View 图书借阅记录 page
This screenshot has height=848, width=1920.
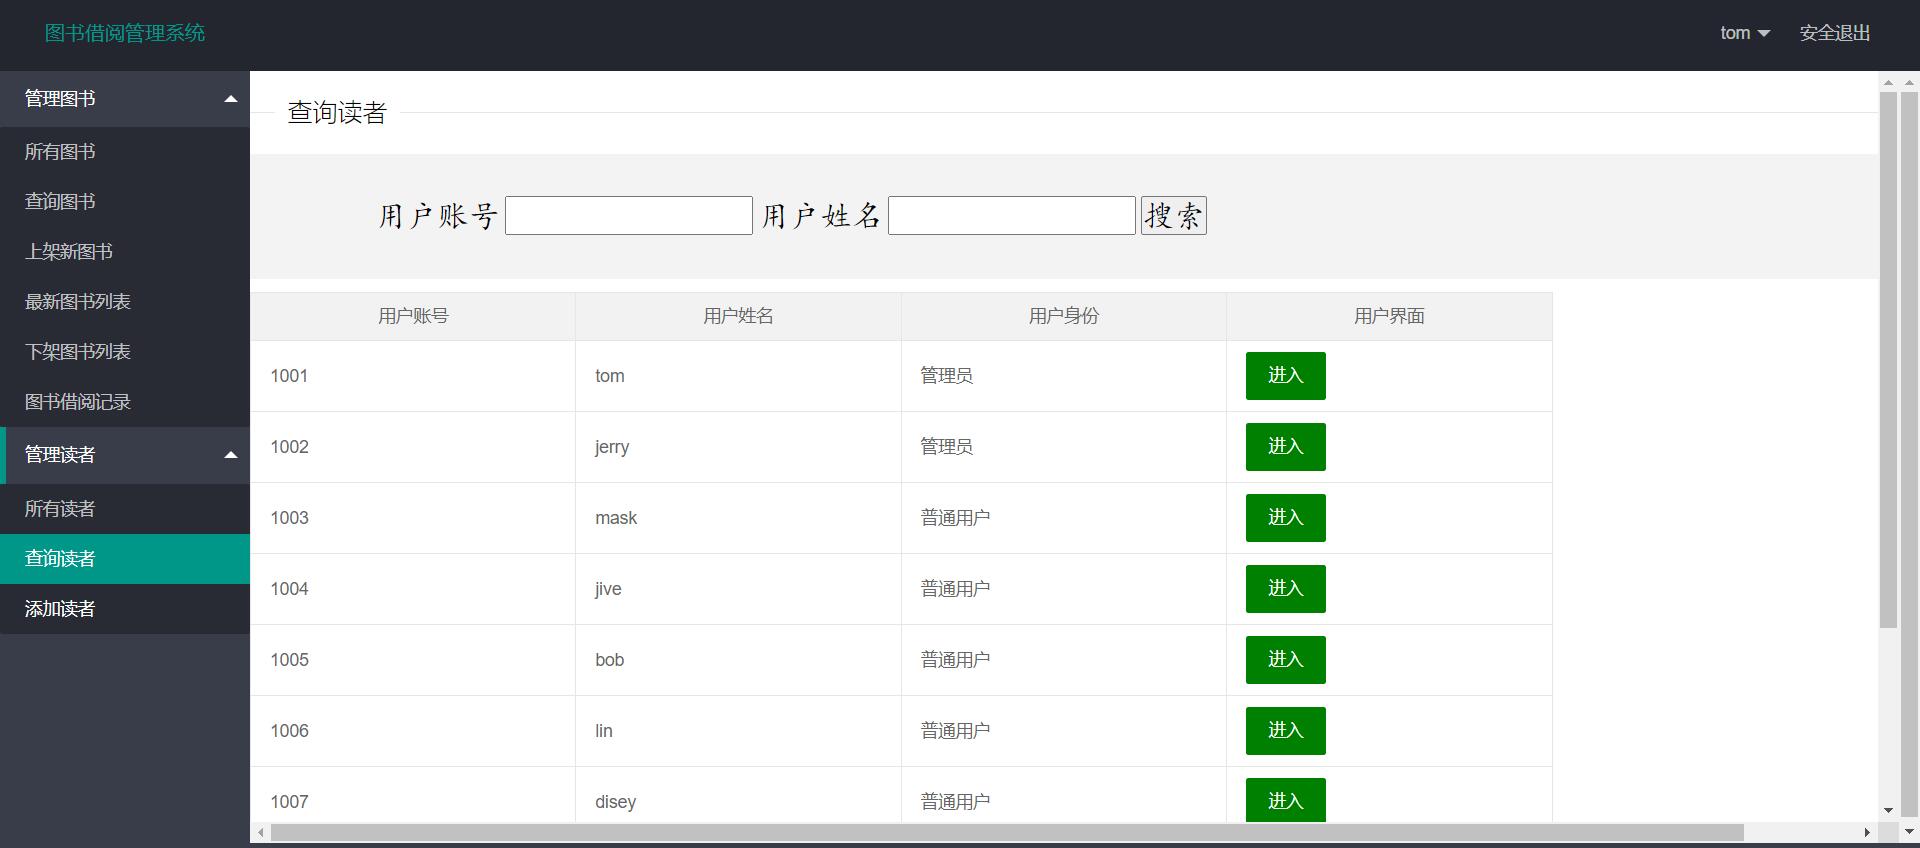coord(124,402)
